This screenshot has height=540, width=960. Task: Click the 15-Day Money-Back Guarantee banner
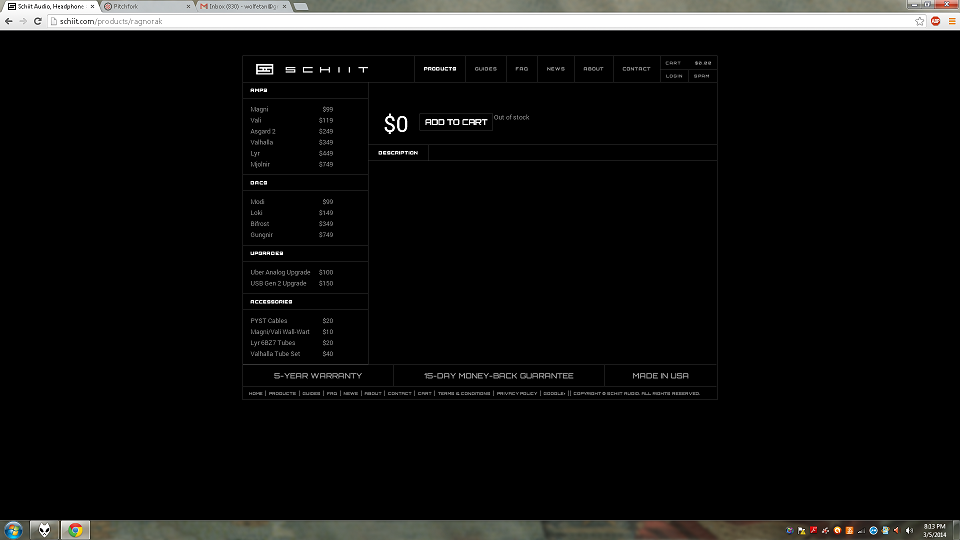click(x=498, y=375)
